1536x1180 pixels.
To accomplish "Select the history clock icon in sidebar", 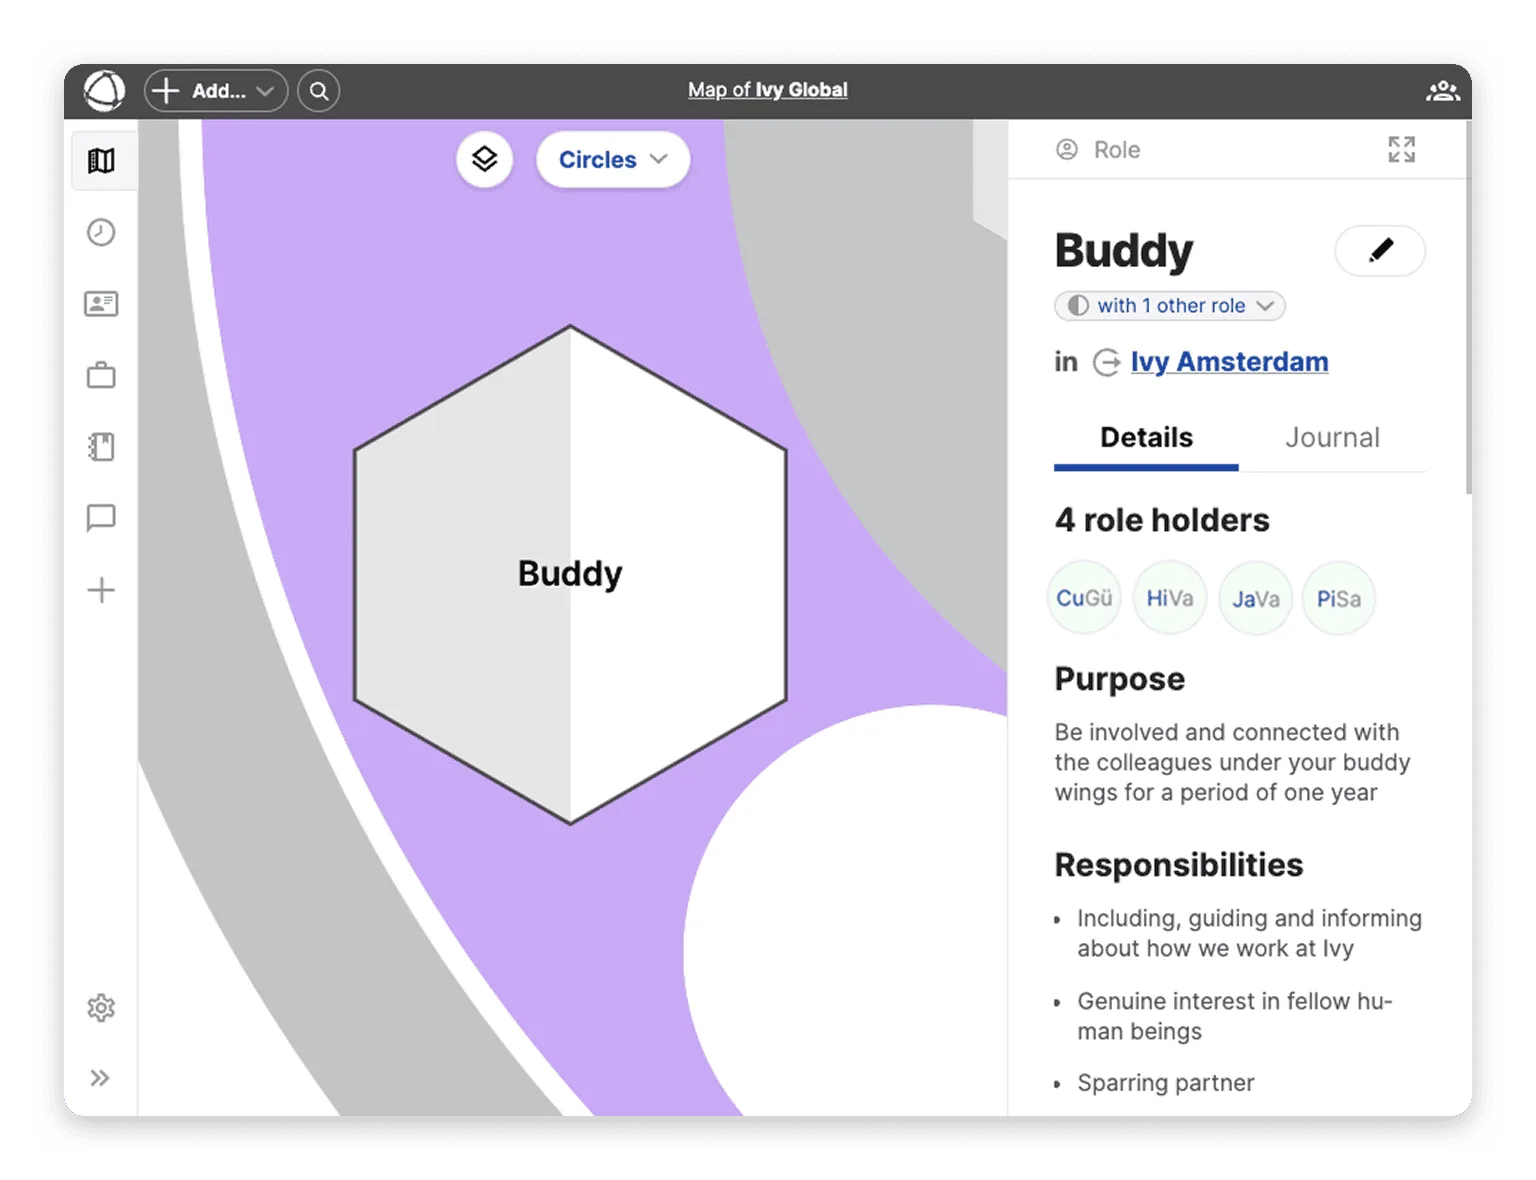I will 102,232.
